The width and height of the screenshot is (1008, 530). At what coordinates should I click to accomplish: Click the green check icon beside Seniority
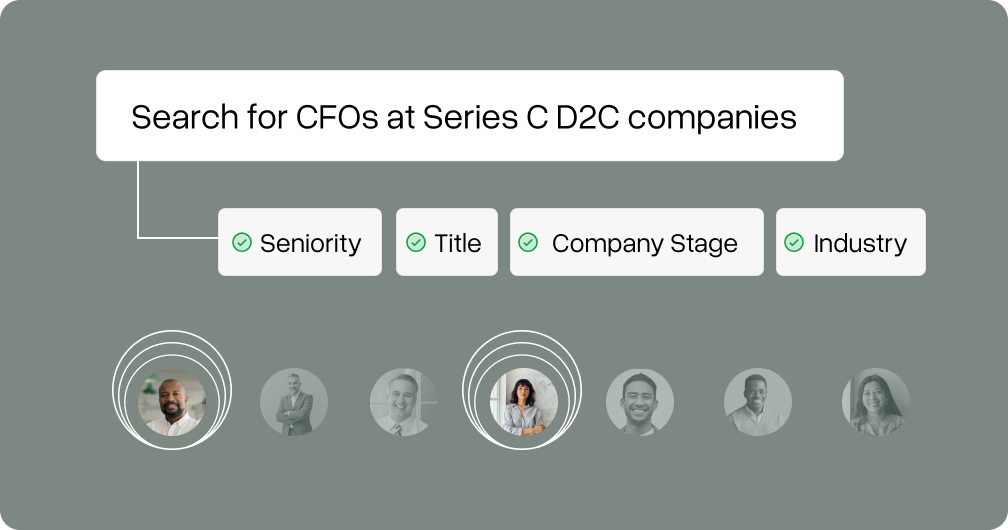(242, 242)
